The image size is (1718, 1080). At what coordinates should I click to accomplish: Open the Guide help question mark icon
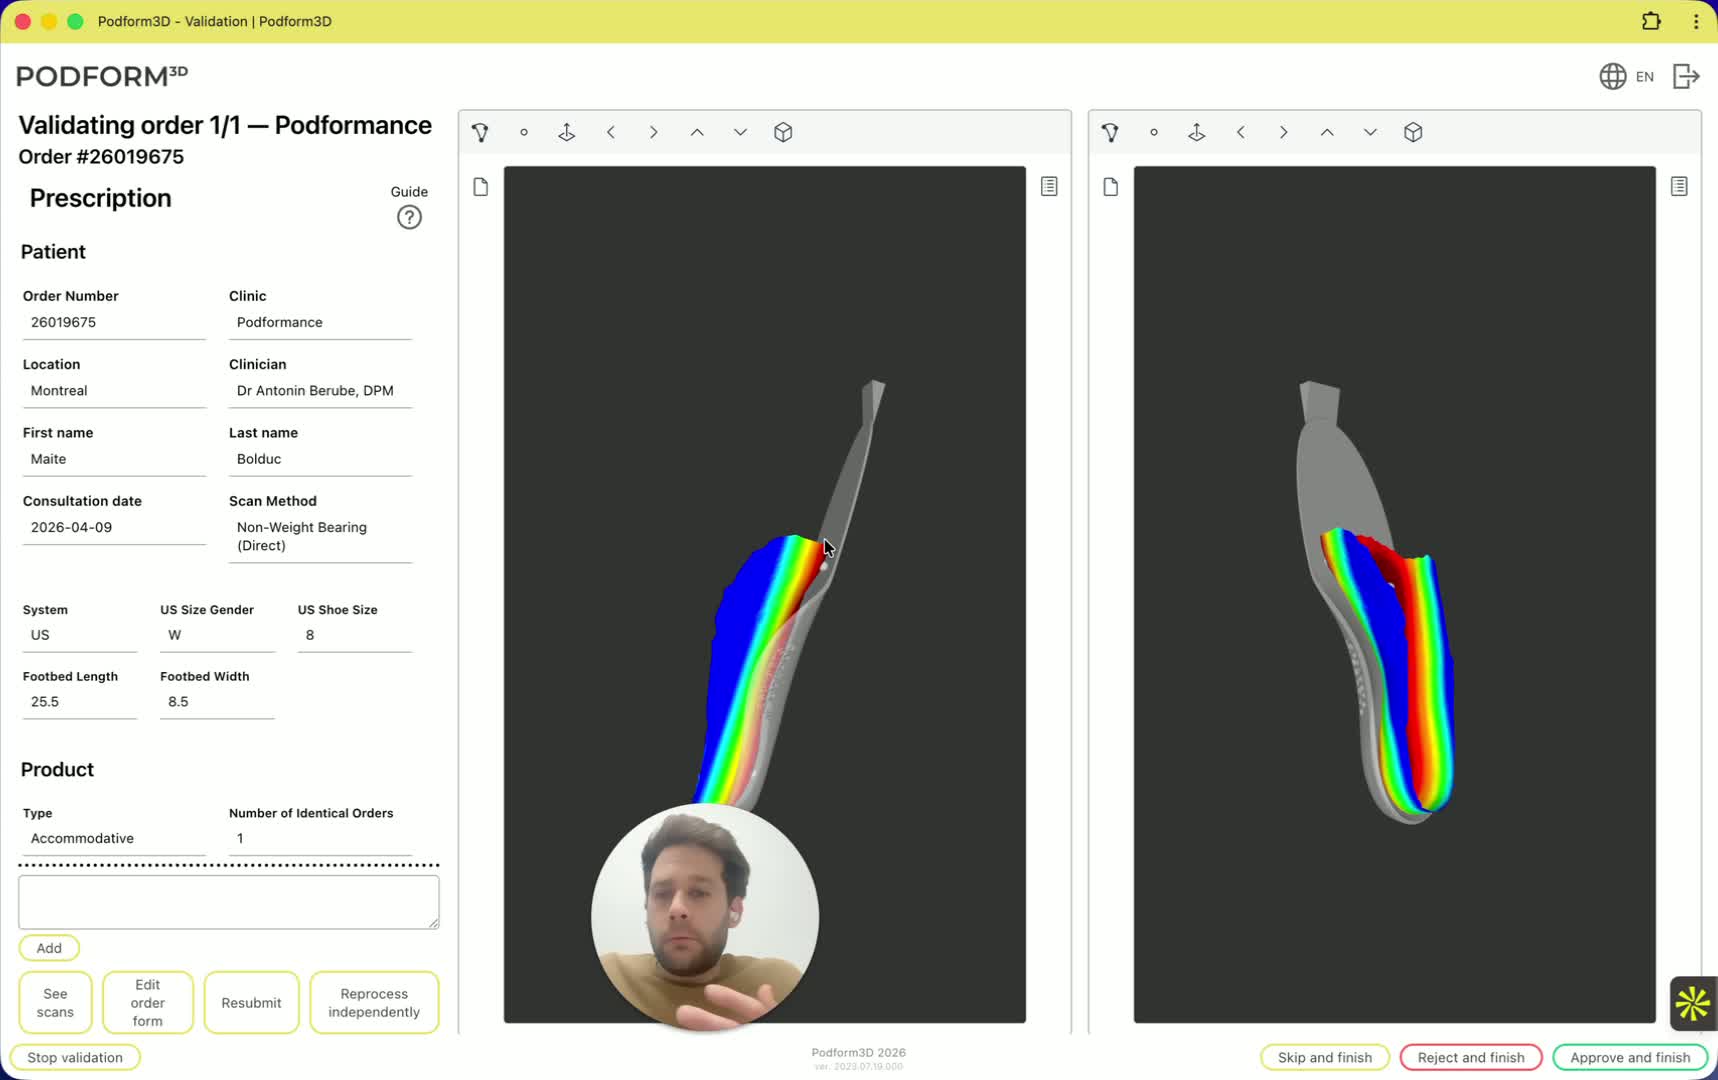tap(409, 217)
